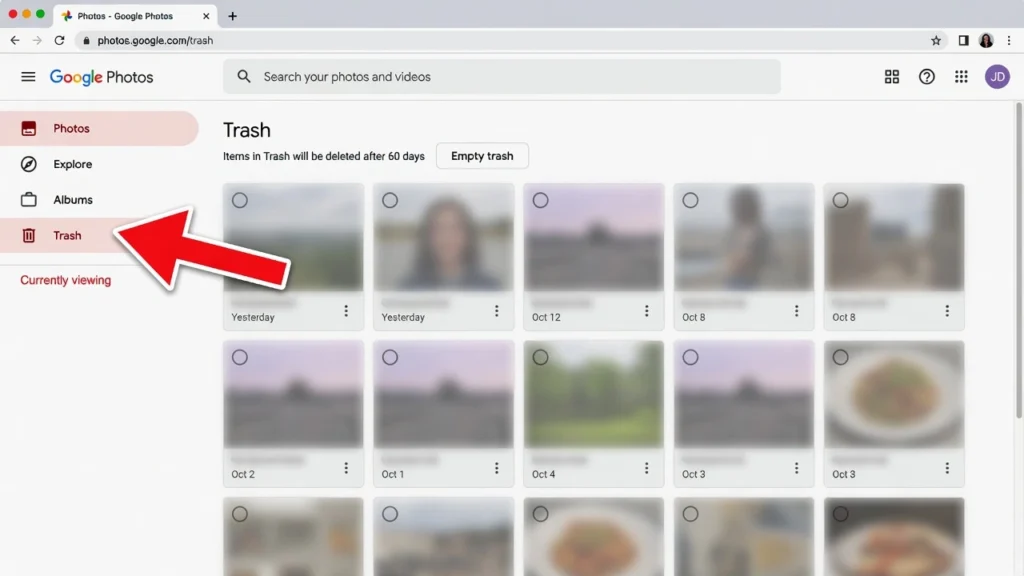Image resolution: width=1024 pixels, height=576 pixels.
Task: Open Photos in the sidebar
Action: 99,129
